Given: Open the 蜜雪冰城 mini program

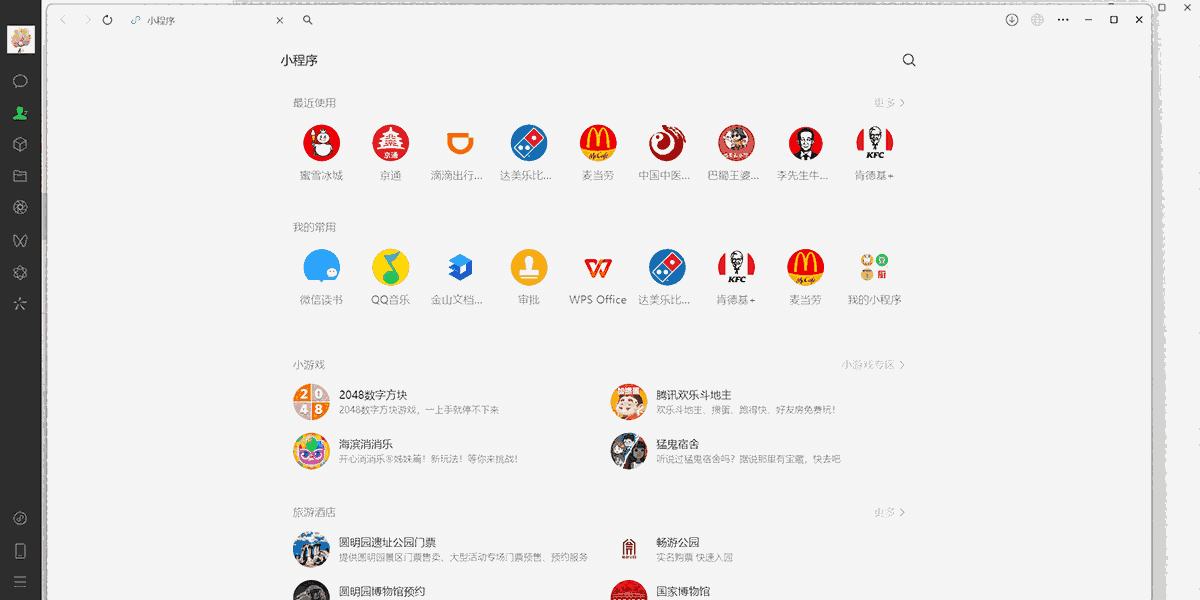Looking at the screenshot, I should (321, 142).
